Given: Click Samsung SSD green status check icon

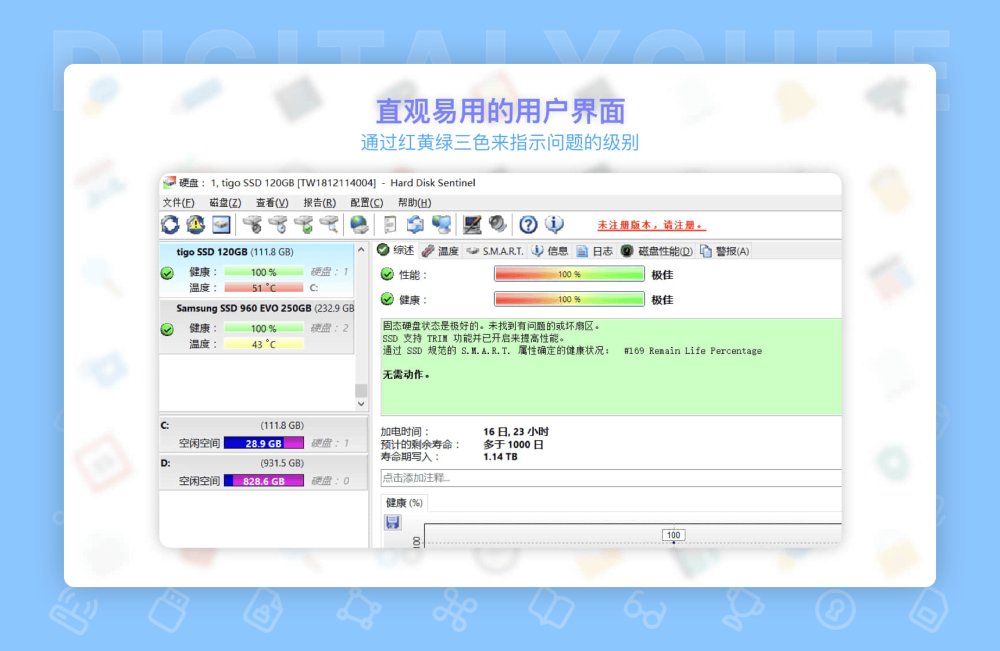Looking at the screenshot, I should [x=167, y=329].
